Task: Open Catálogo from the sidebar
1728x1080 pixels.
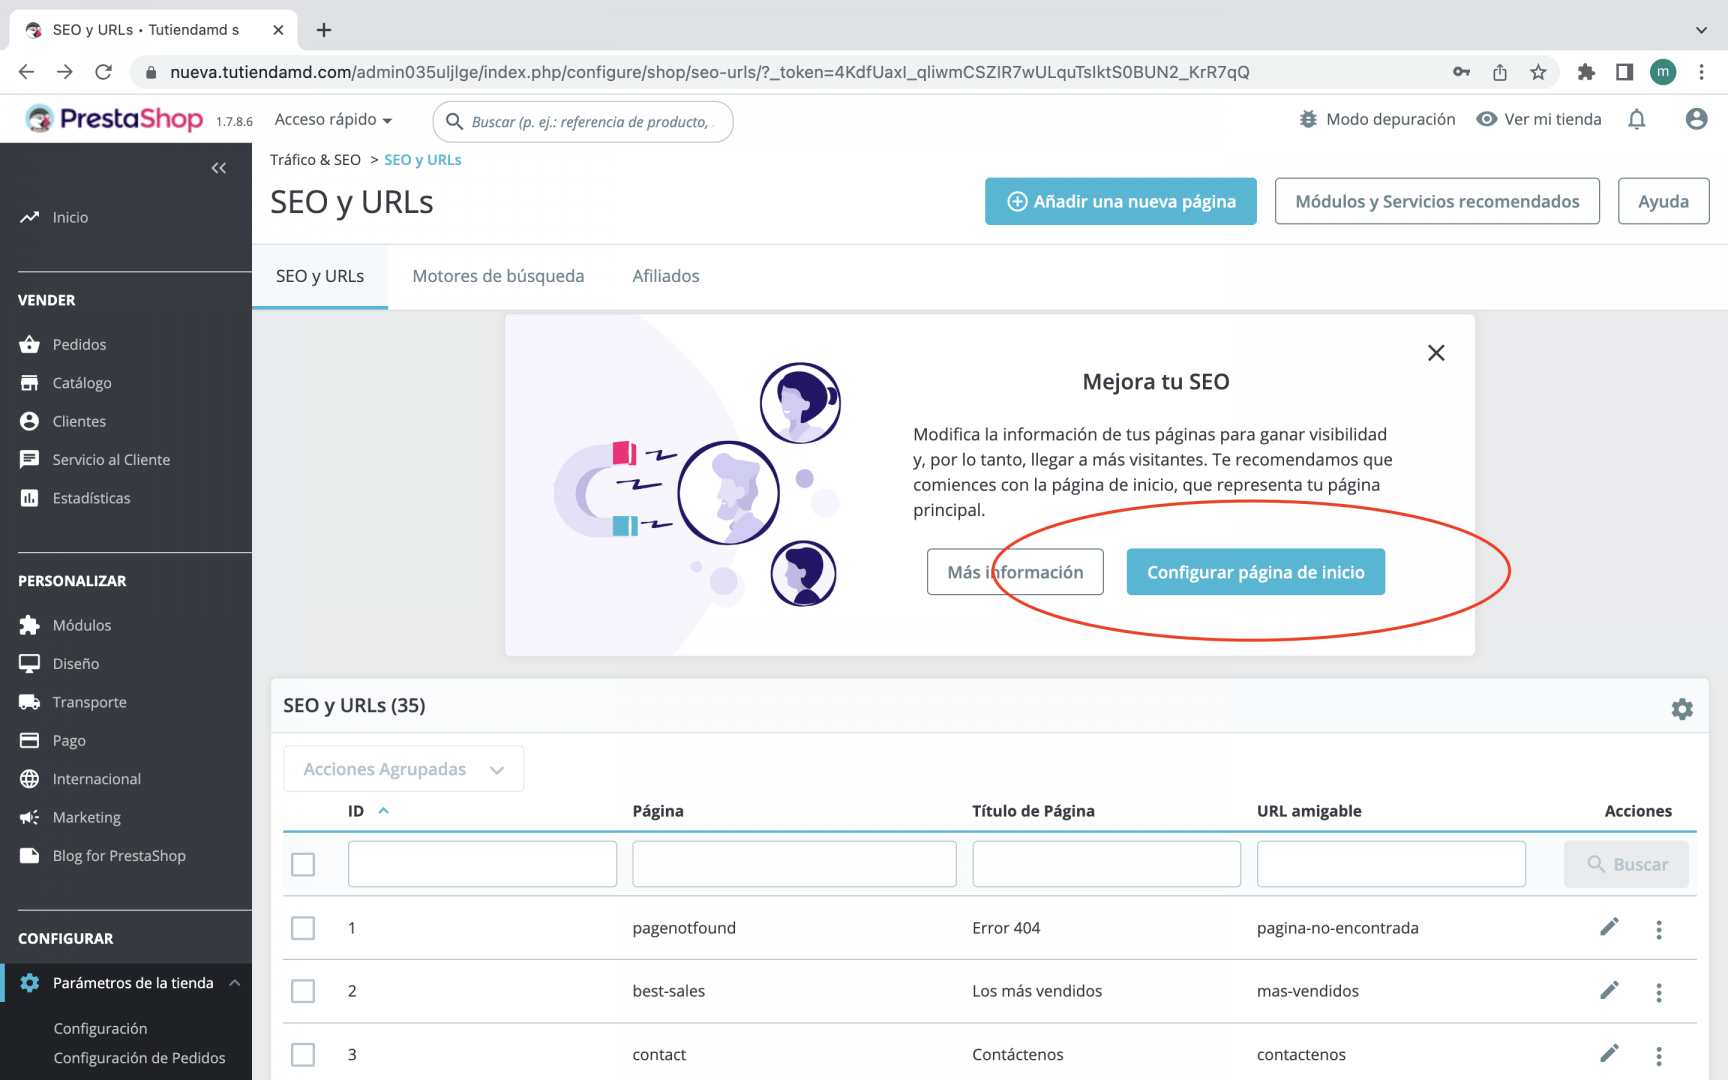Action: (x=82, y=383)
